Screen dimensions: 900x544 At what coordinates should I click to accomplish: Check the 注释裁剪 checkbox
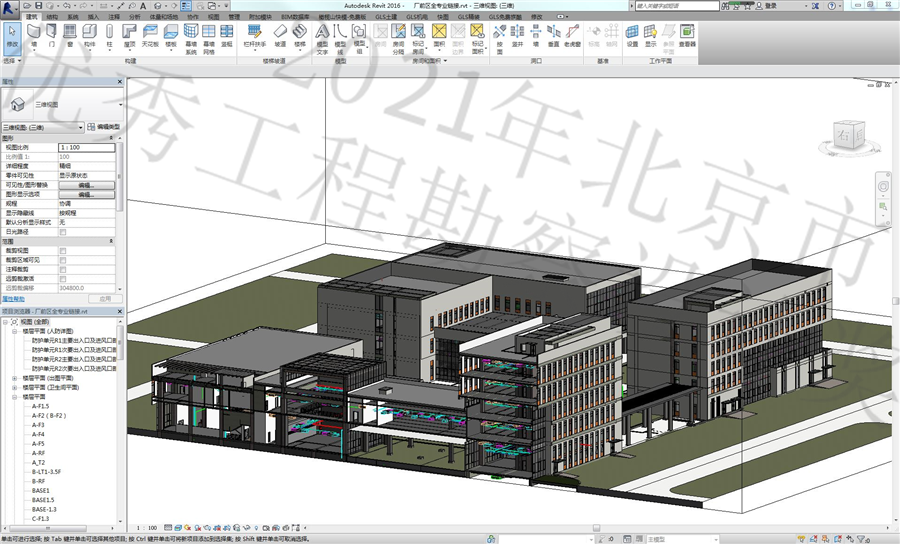click(x=63, y=269)
